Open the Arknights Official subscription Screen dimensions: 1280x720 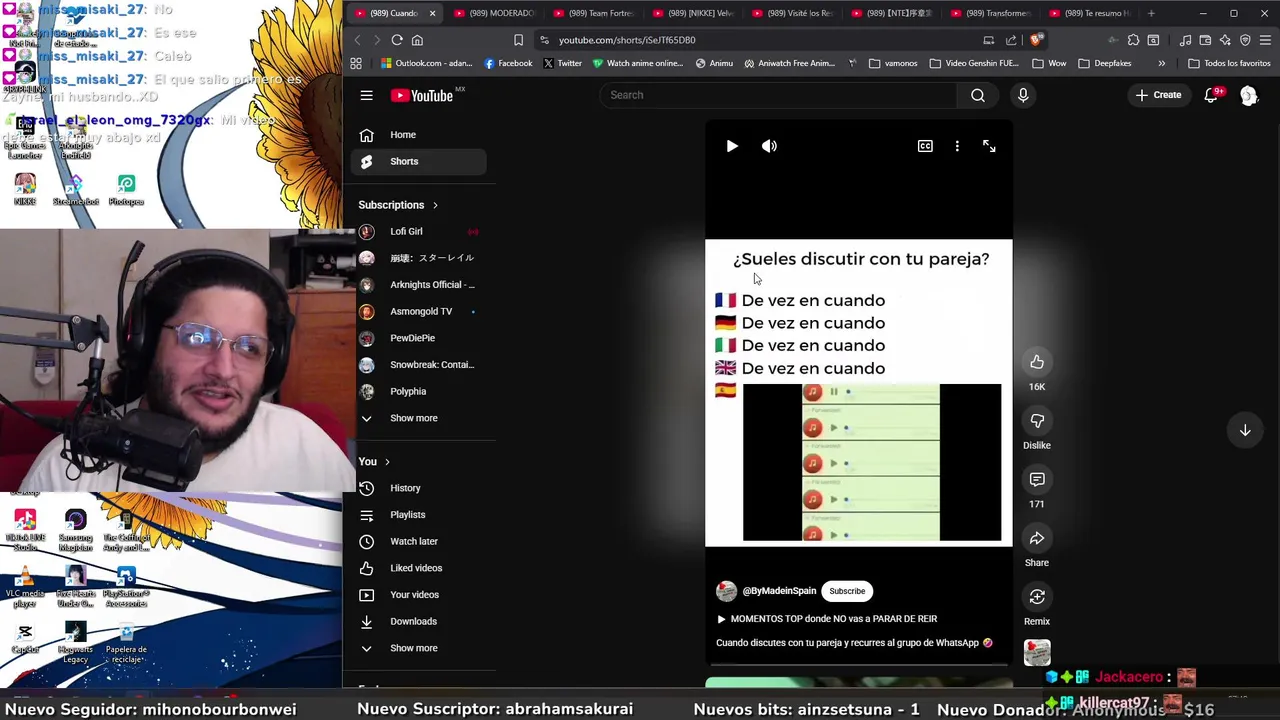point(418,285)
